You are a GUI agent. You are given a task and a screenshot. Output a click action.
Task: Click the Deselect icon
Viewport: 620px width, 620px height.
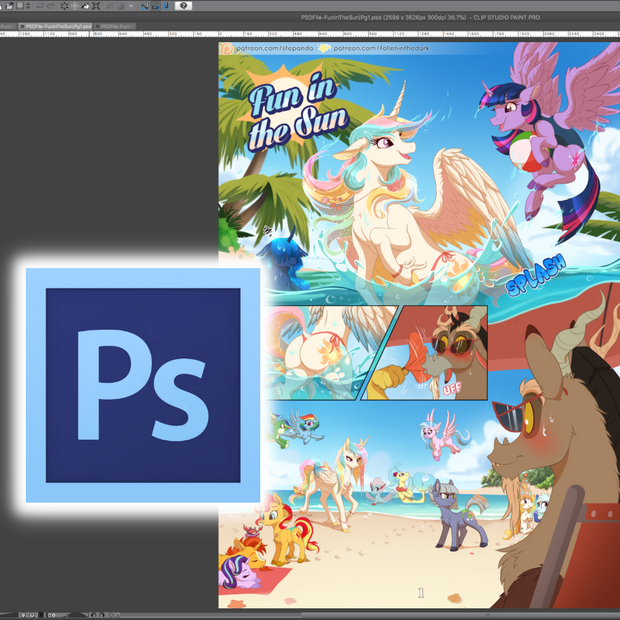pyautogui.click(x=110, y=6)
